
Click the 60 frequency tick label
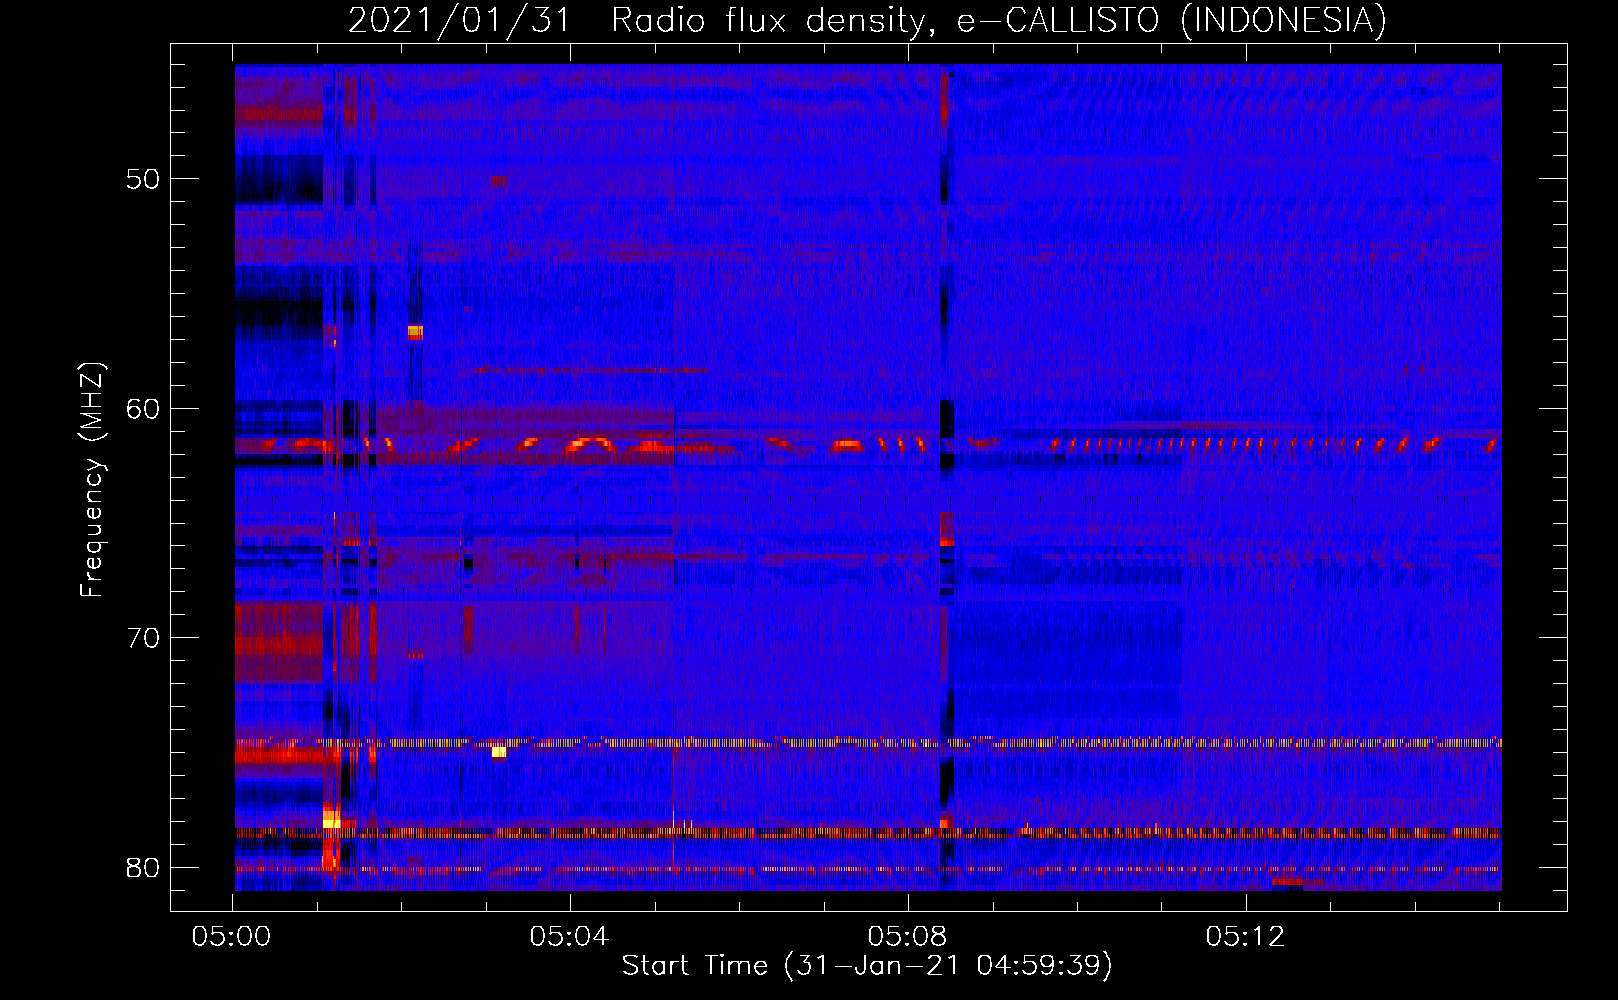tap(143, 408)
